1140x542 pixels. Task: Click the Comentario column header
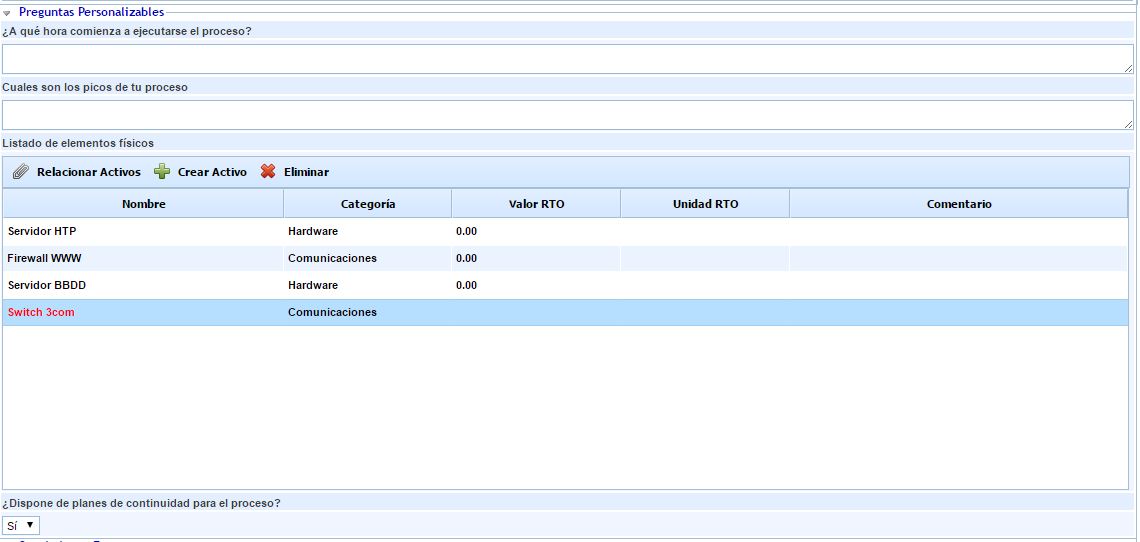[x=958, y=204]
